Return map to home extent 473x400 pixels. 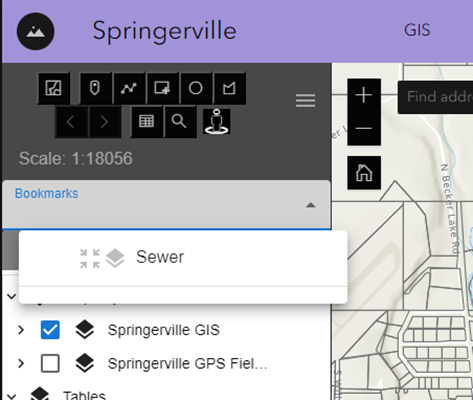364,173
